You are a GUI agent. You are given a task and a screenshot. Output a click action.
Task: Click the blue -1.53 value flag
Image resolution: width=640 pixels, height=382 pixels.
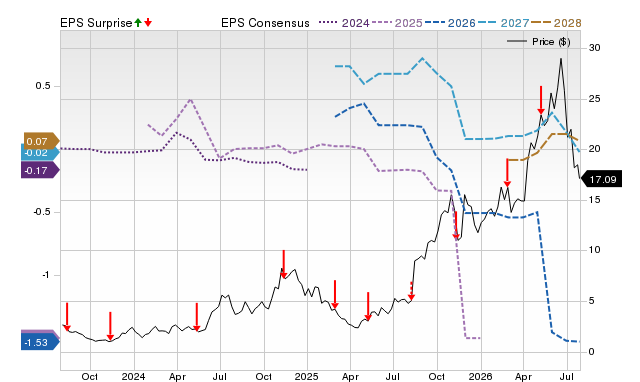tap(40, 342)
